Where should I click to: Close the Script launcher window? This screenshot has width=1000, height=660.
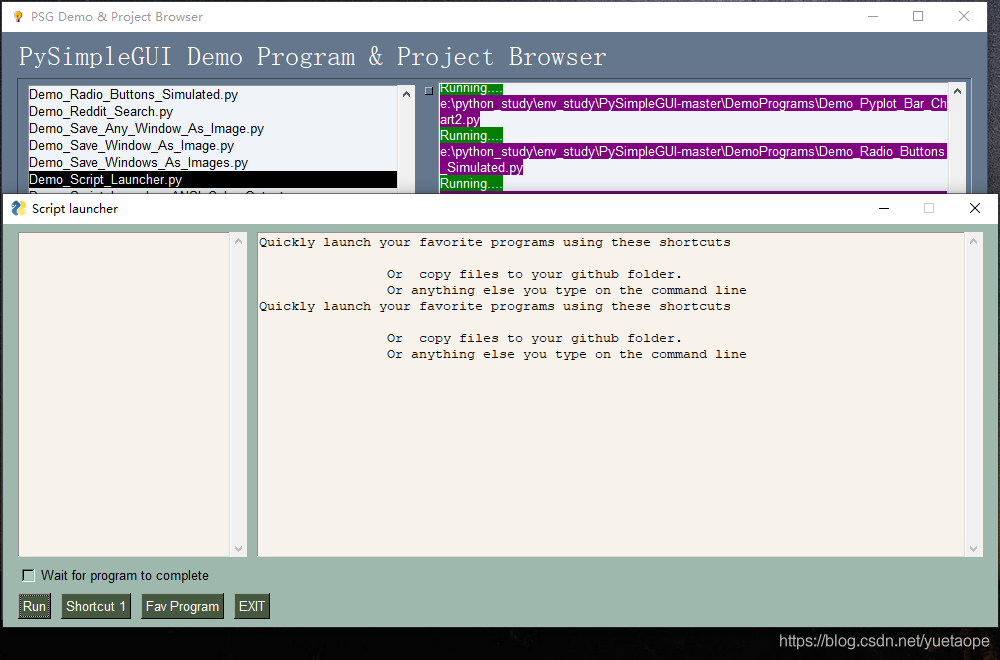974,209
